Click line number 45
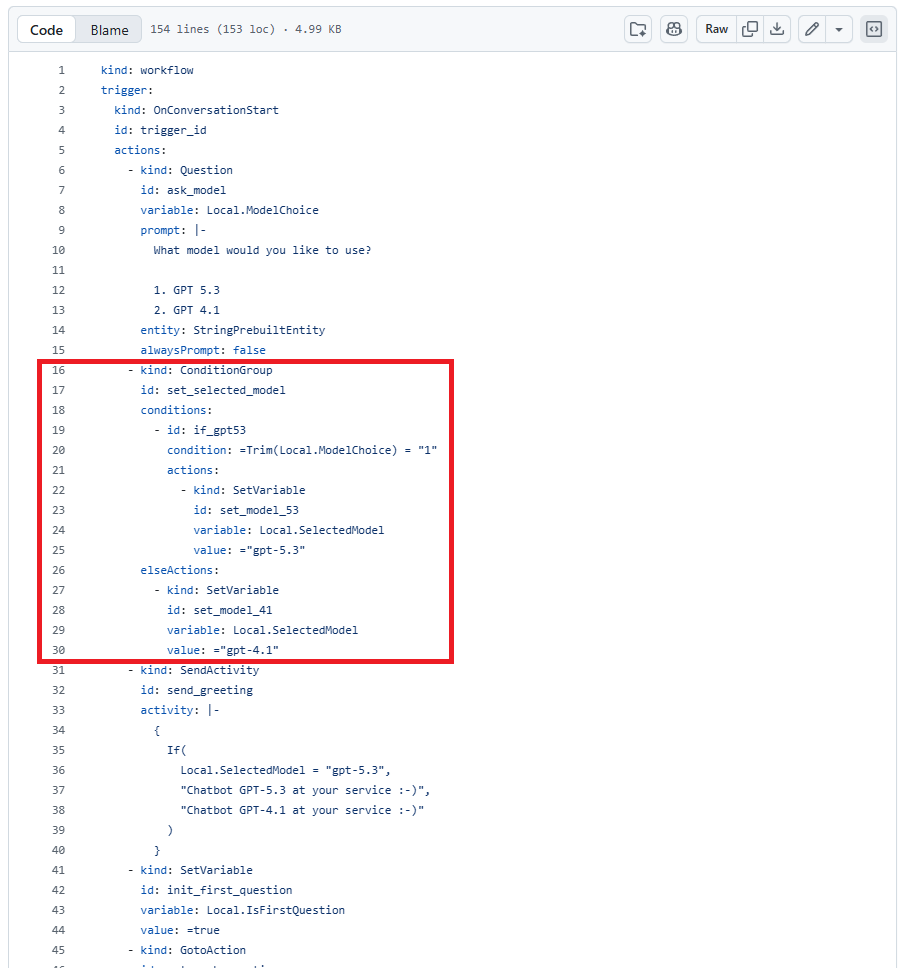The height and width of the screenshot is (968, 905). coord(58,950)
